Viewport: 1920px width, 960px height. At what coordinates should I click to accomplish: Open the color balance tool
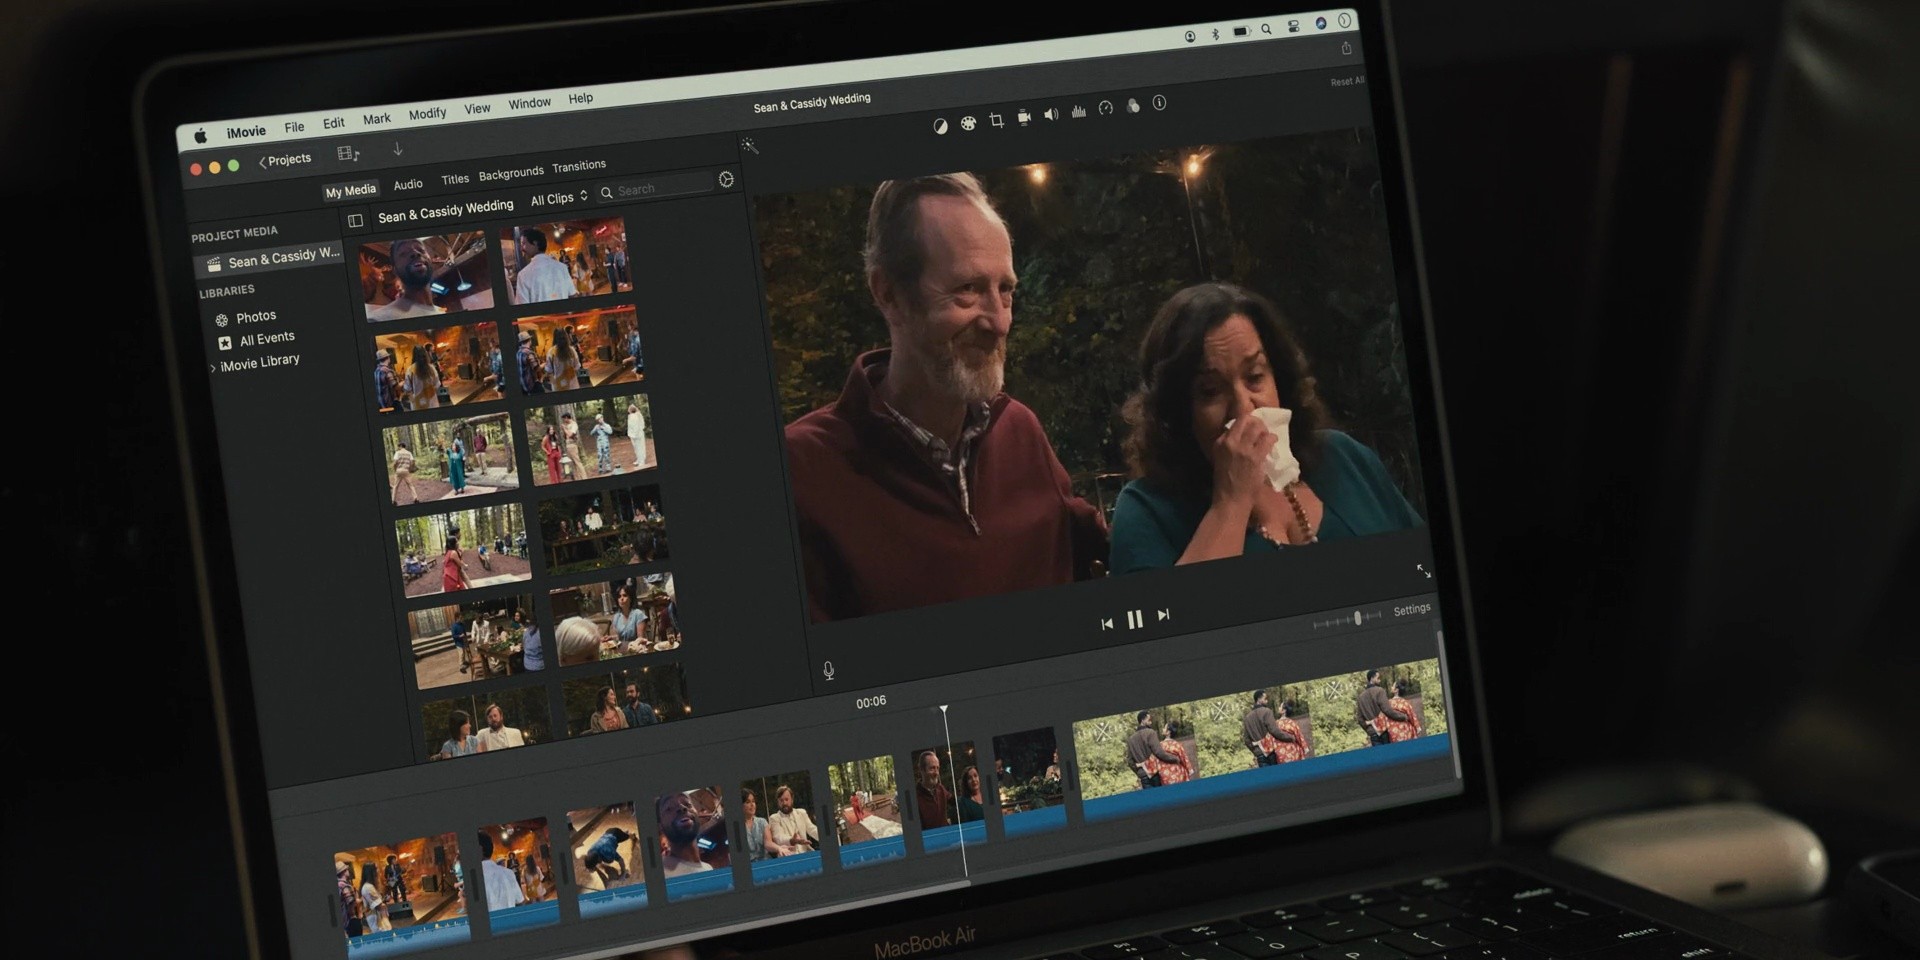click(940, 126)
